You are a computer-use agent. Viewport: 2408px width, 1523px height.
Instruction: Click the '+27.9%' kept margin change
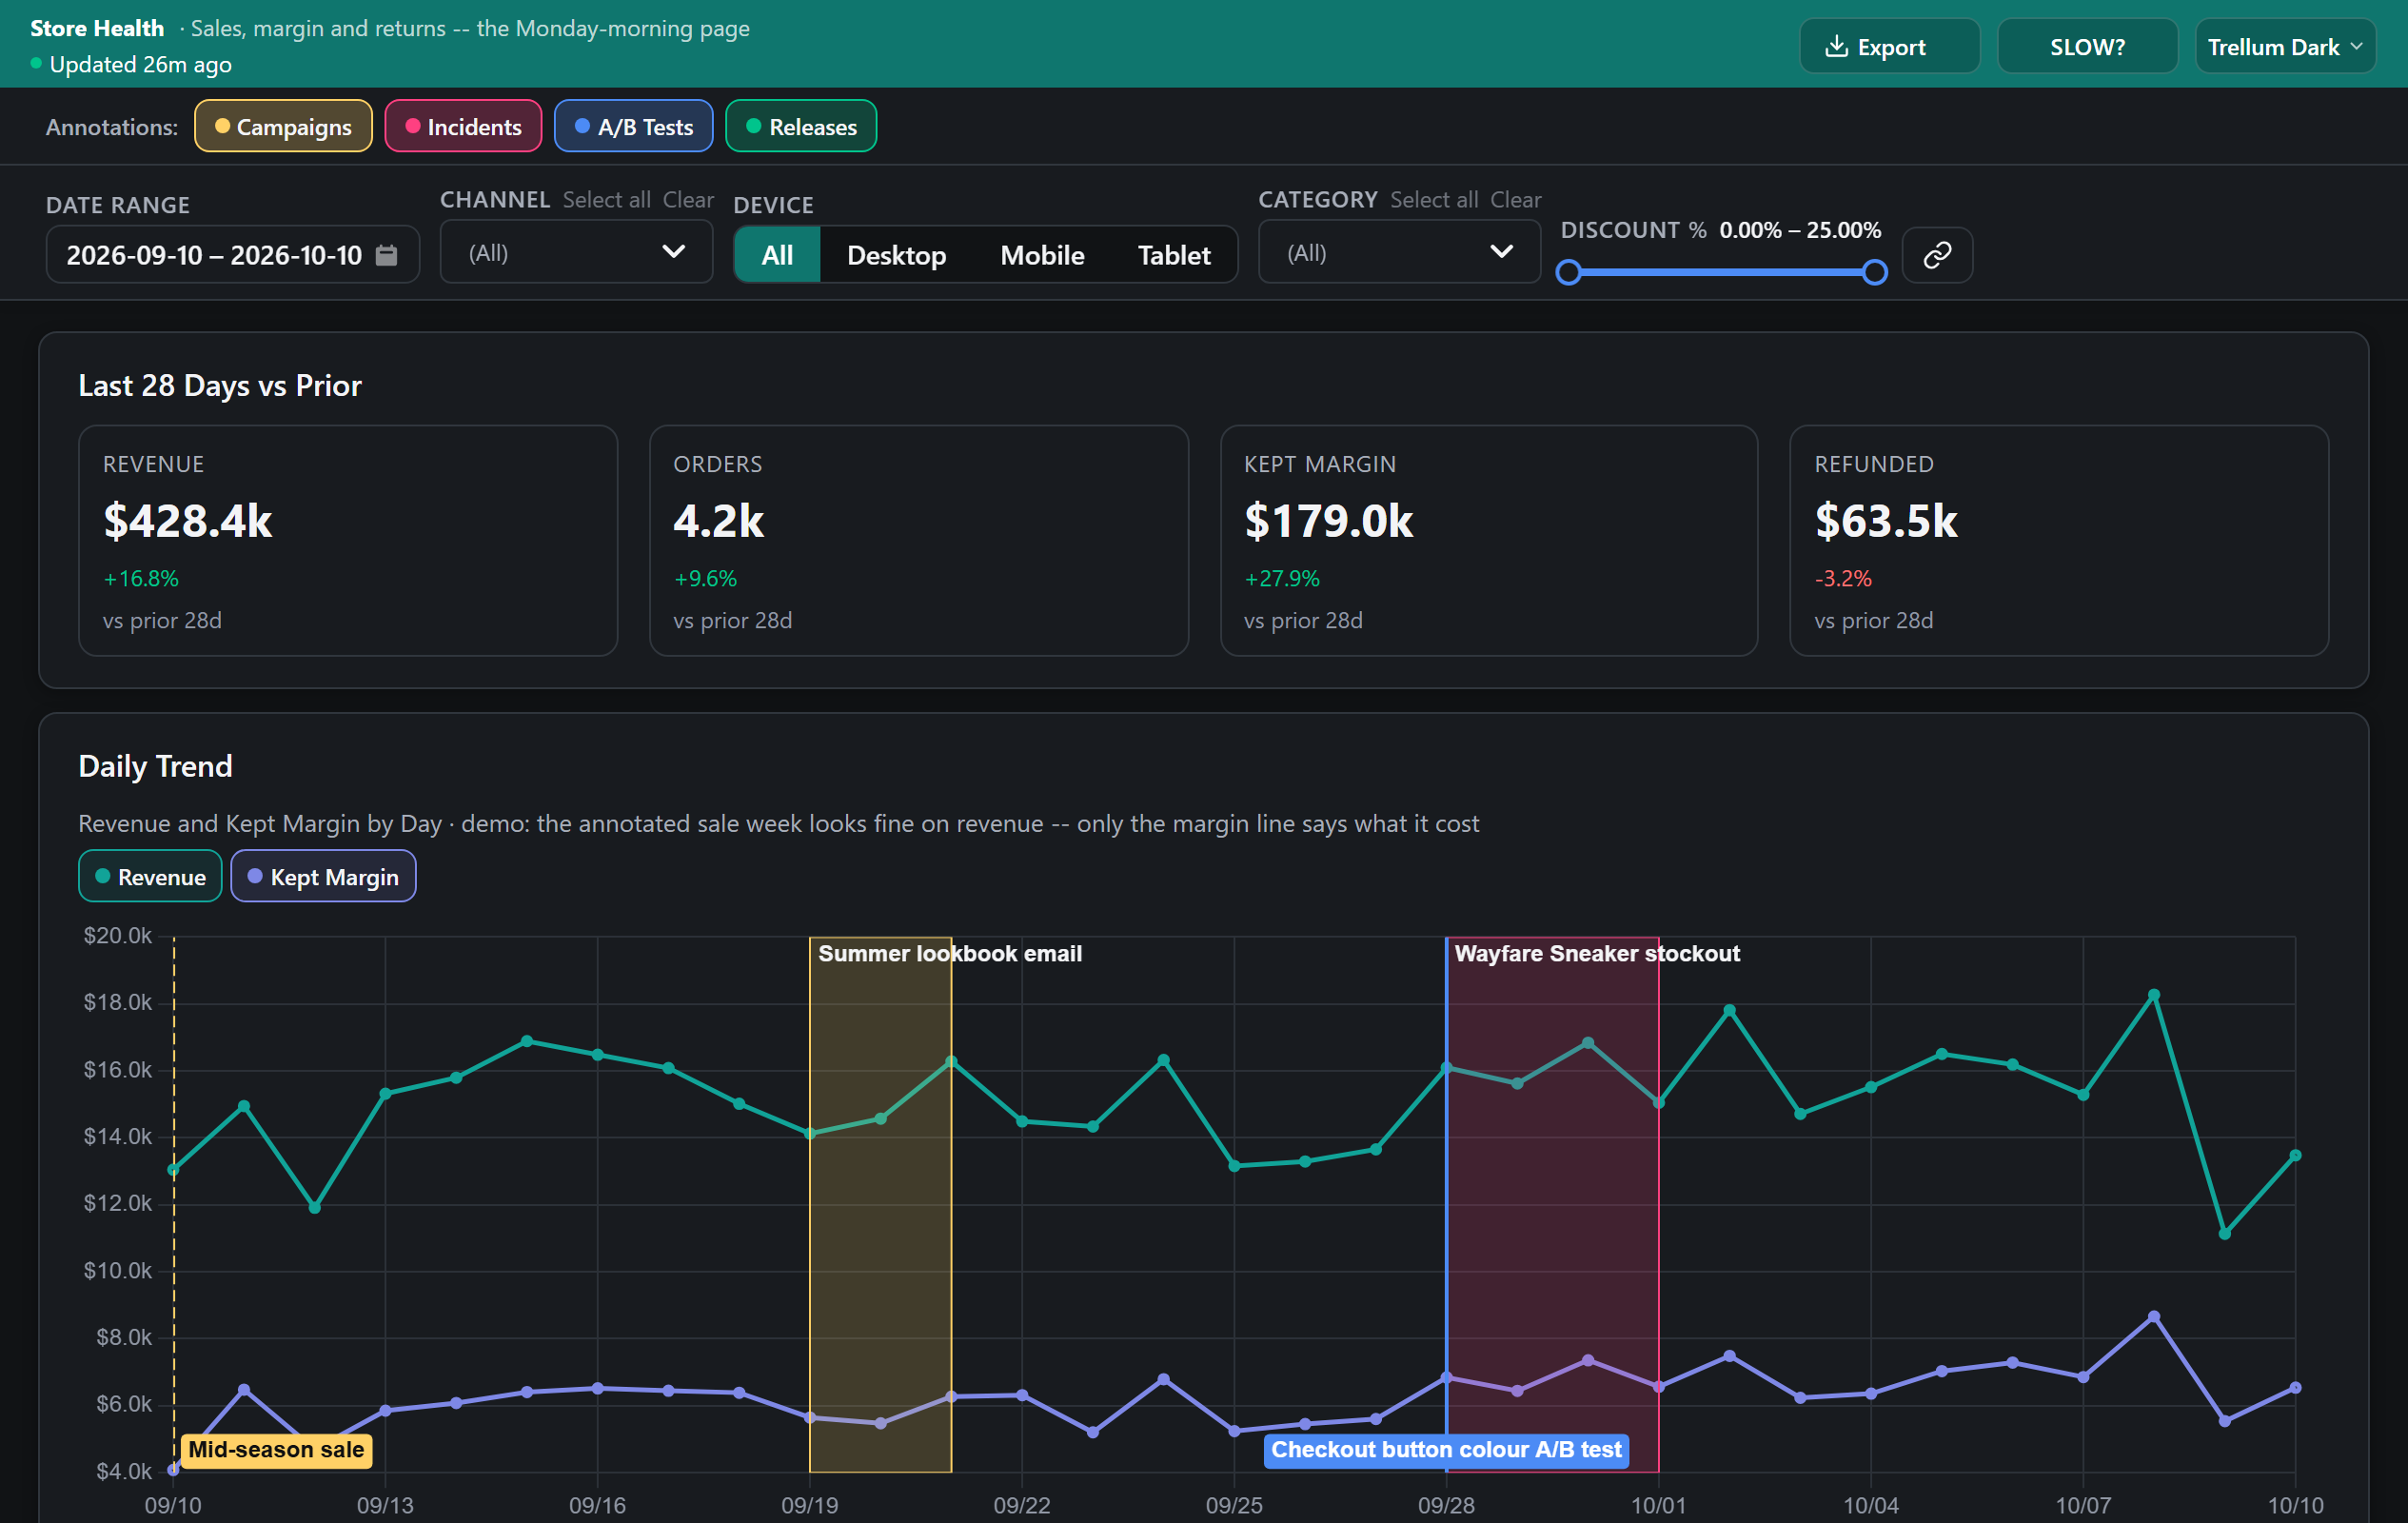pyautogui.click(x=1282, y=579)
